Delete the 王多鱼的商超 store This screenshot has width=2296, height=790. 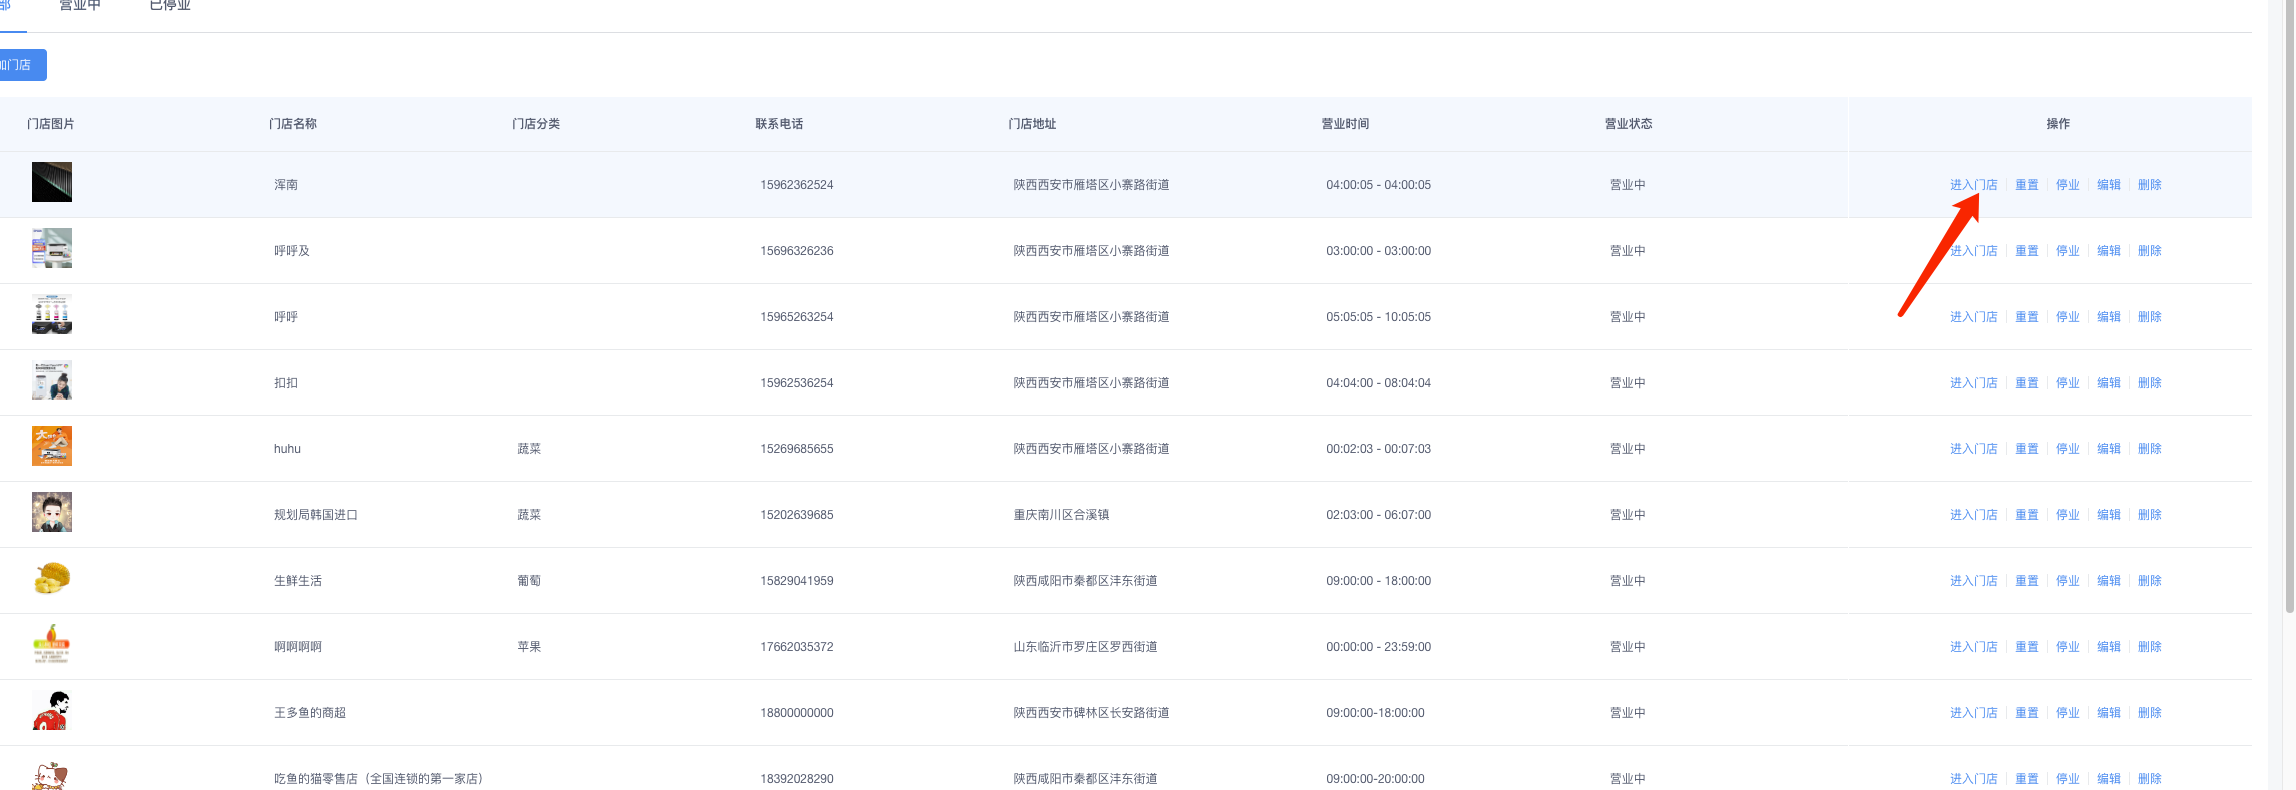point(2149,713)
